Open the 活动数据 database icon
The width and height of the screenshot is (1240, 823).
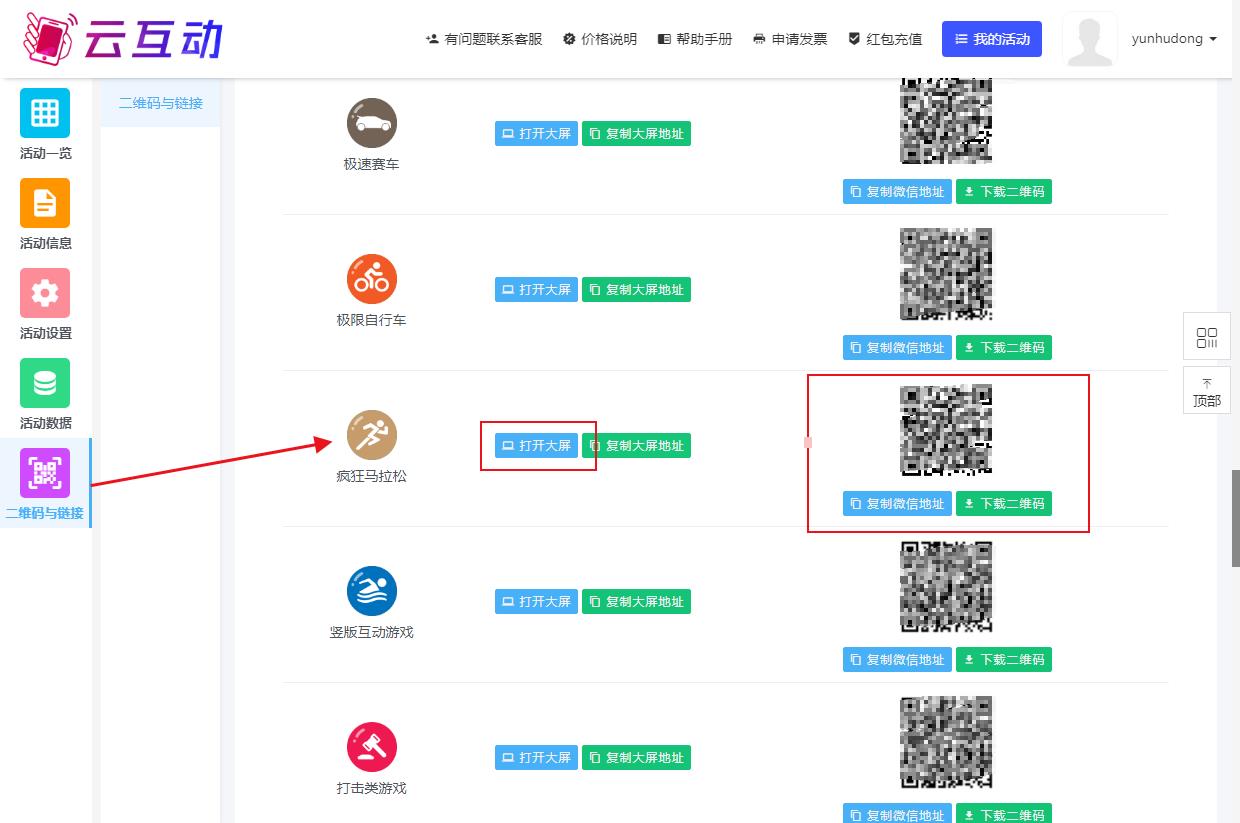coord(45,383)
